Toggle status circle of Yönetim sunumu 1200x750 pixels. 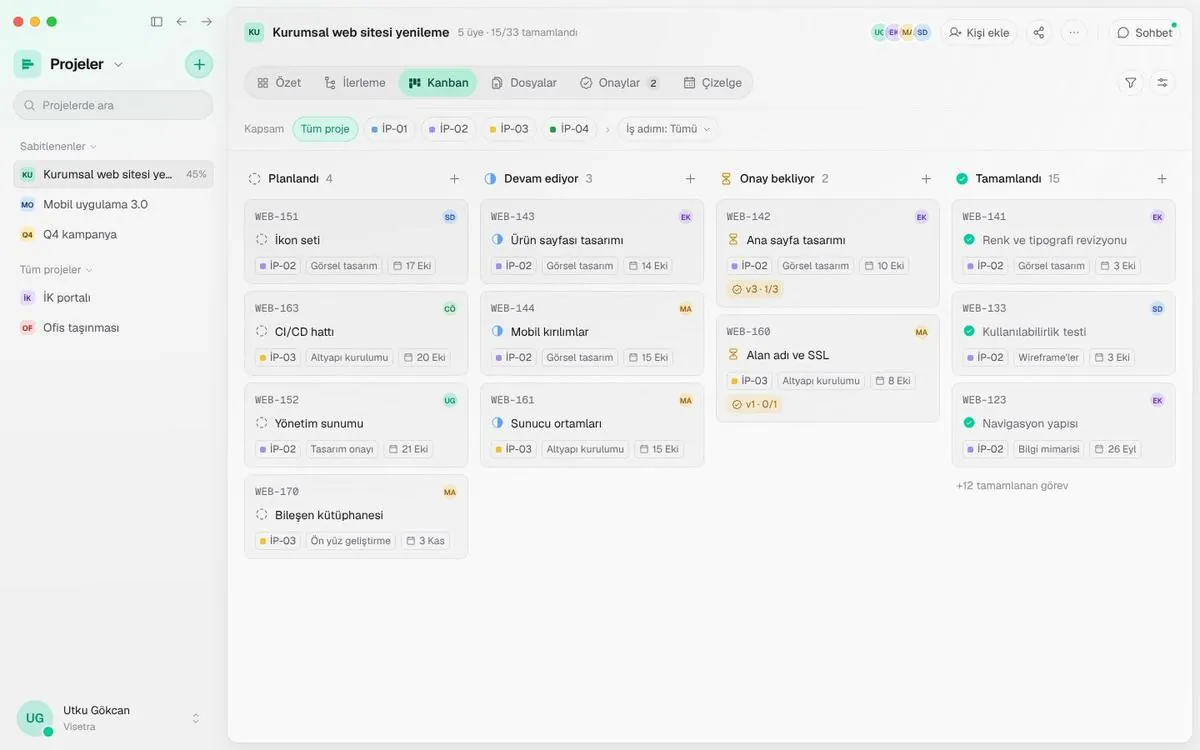[x=262, y=424]
